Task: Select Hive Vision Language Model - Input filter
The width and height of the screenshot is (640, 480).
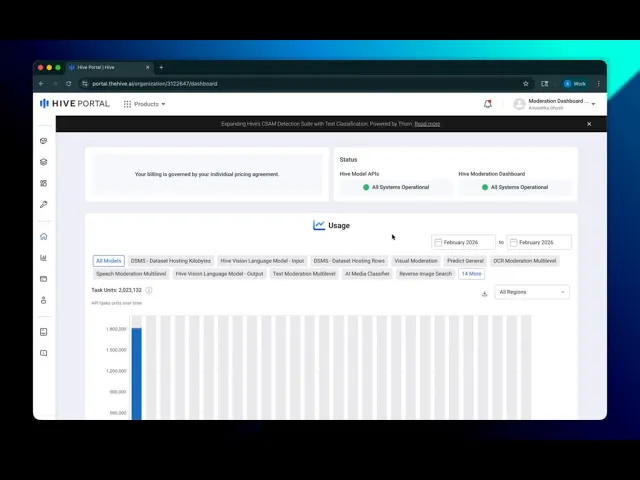Action: point(262,261)
